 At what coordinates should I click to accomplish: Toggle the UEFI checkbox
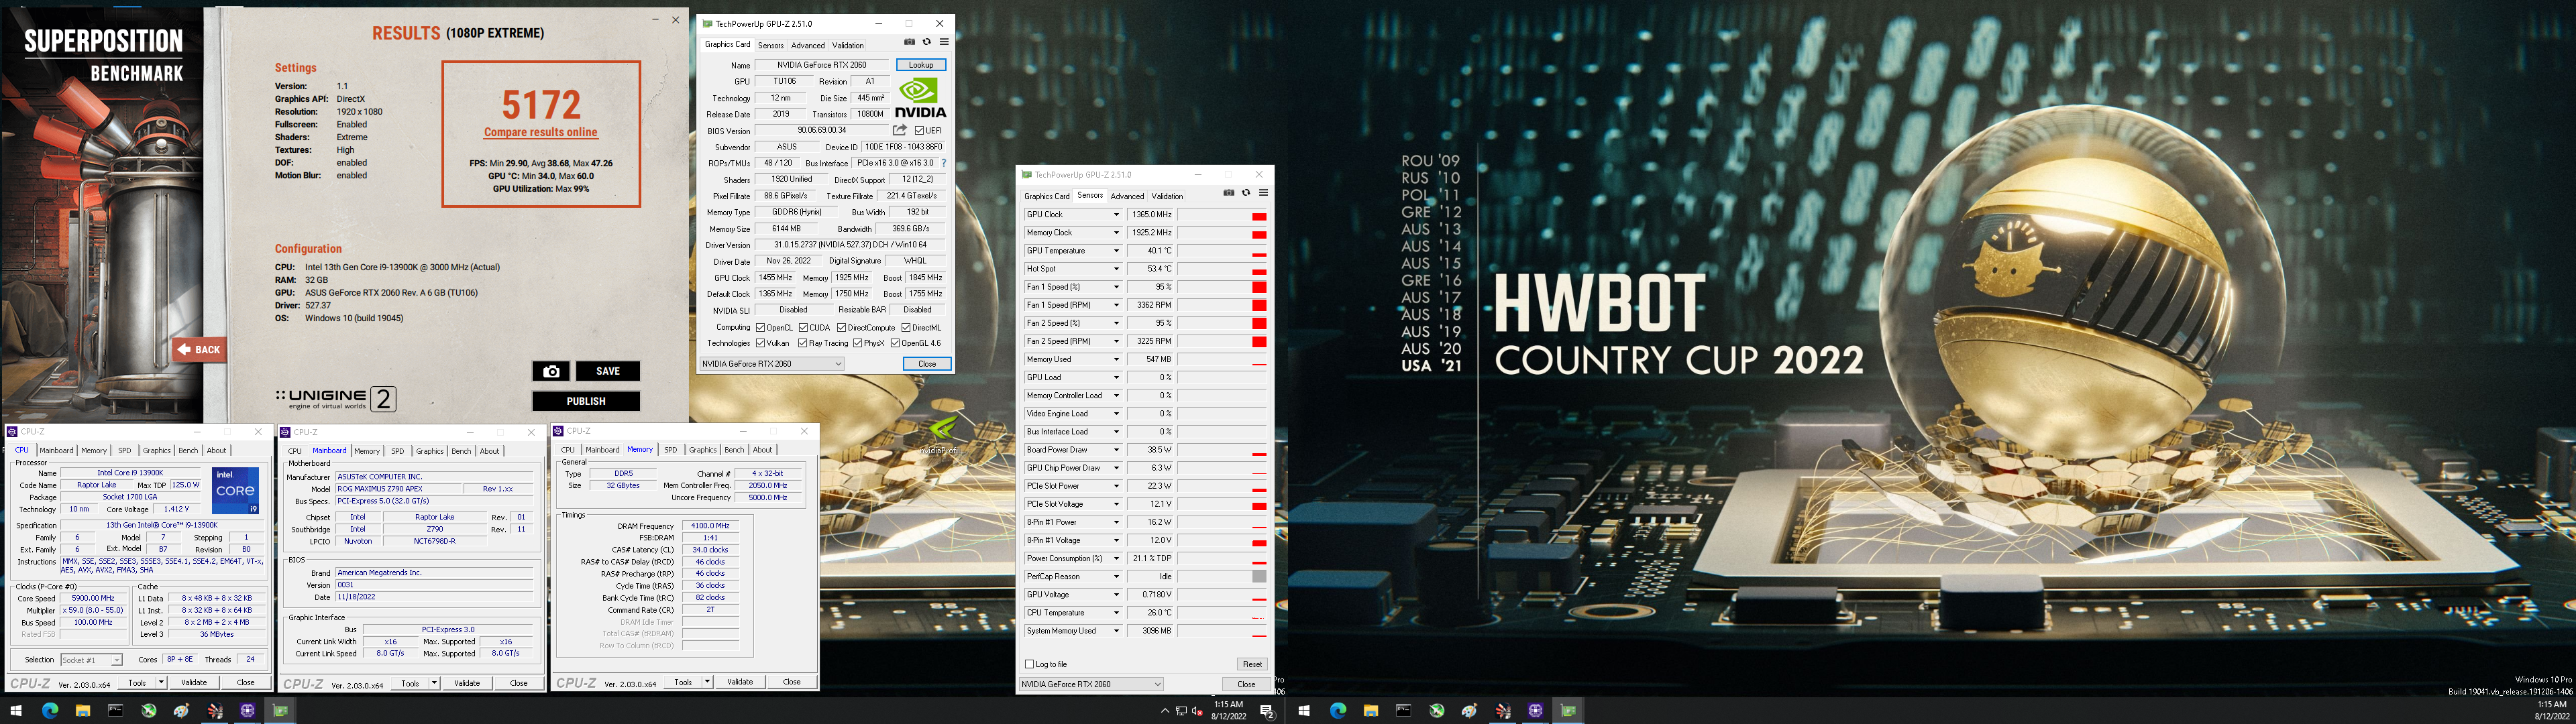[x=919, y=130]
